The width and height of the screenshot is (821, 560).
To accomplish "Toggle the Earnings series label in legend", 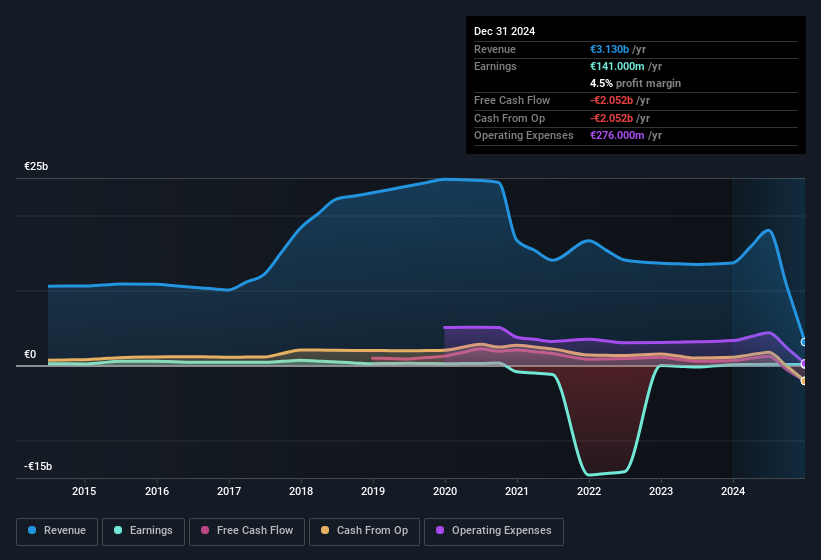I will pyautogui.click(x=150, y=531).
